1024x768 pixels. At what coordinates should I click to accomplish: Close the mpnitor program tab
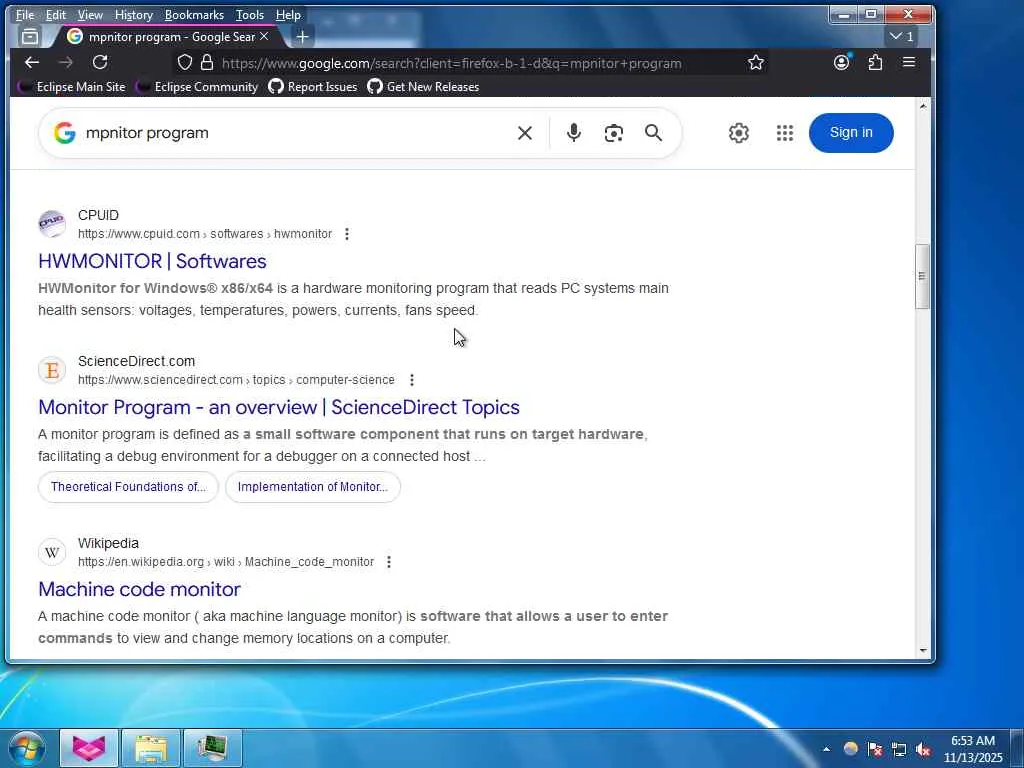[x=264, y=37]
